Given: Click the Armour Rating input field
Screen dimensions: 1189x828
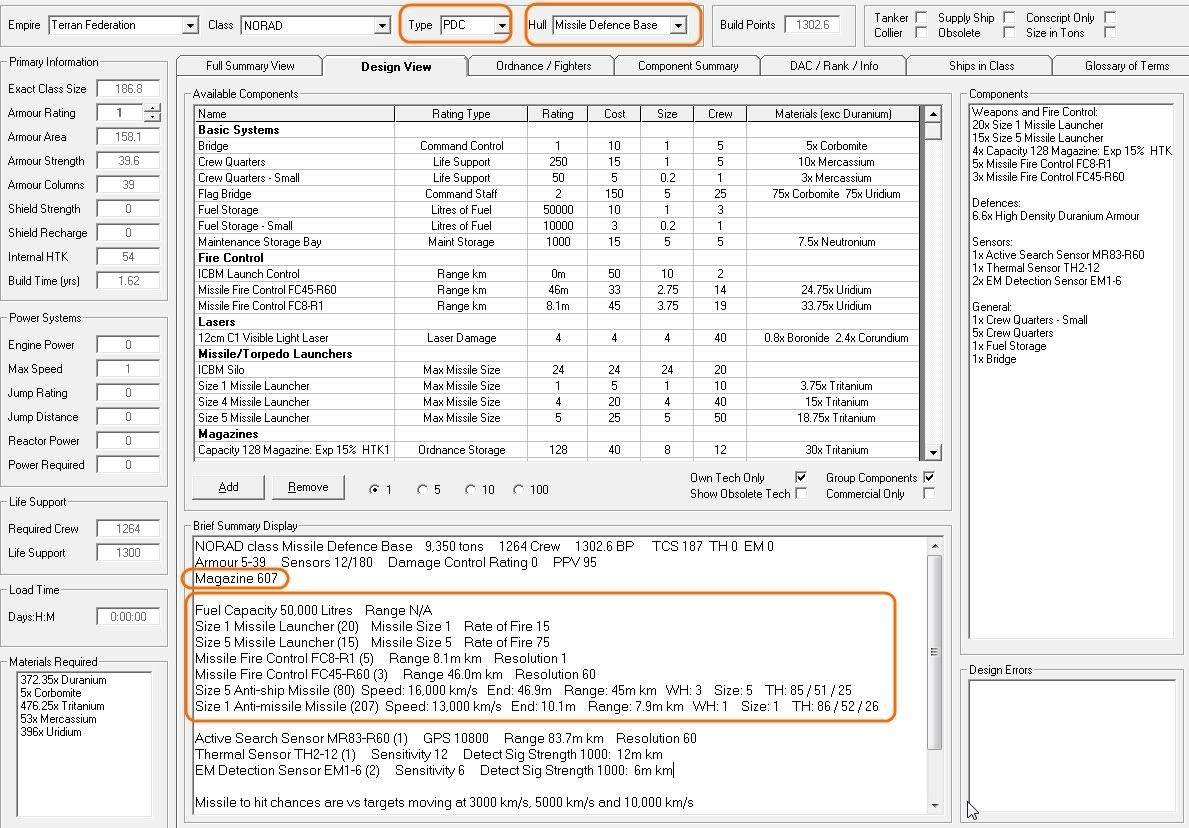Looking at the screenshot, I should pyautogui.click(x=120, y=113).
